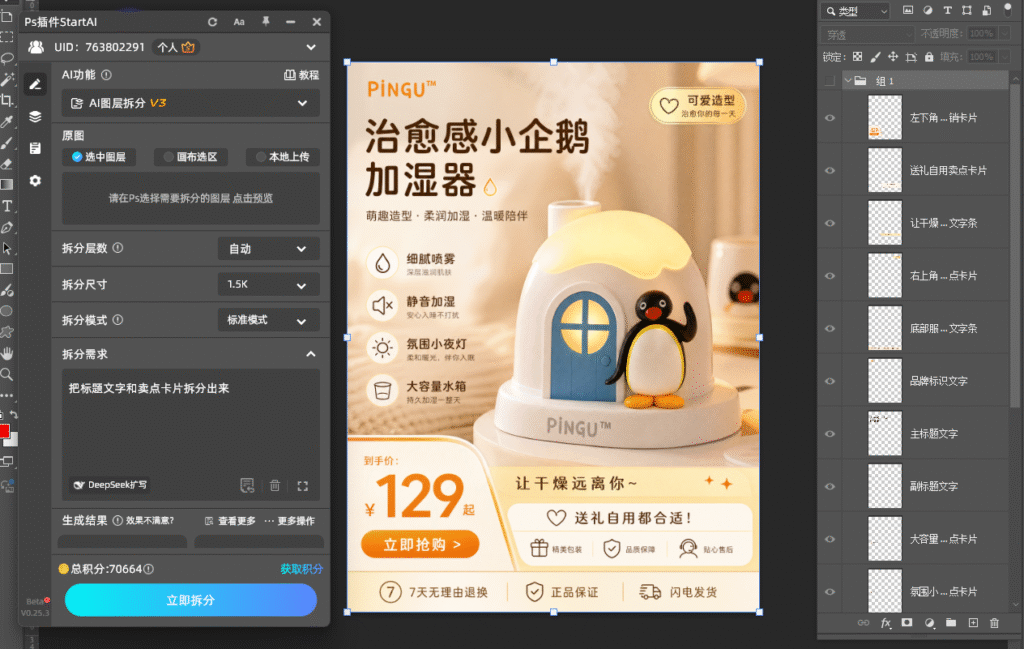
Task: Click the white background color swatch
Action: coord(12,441)
